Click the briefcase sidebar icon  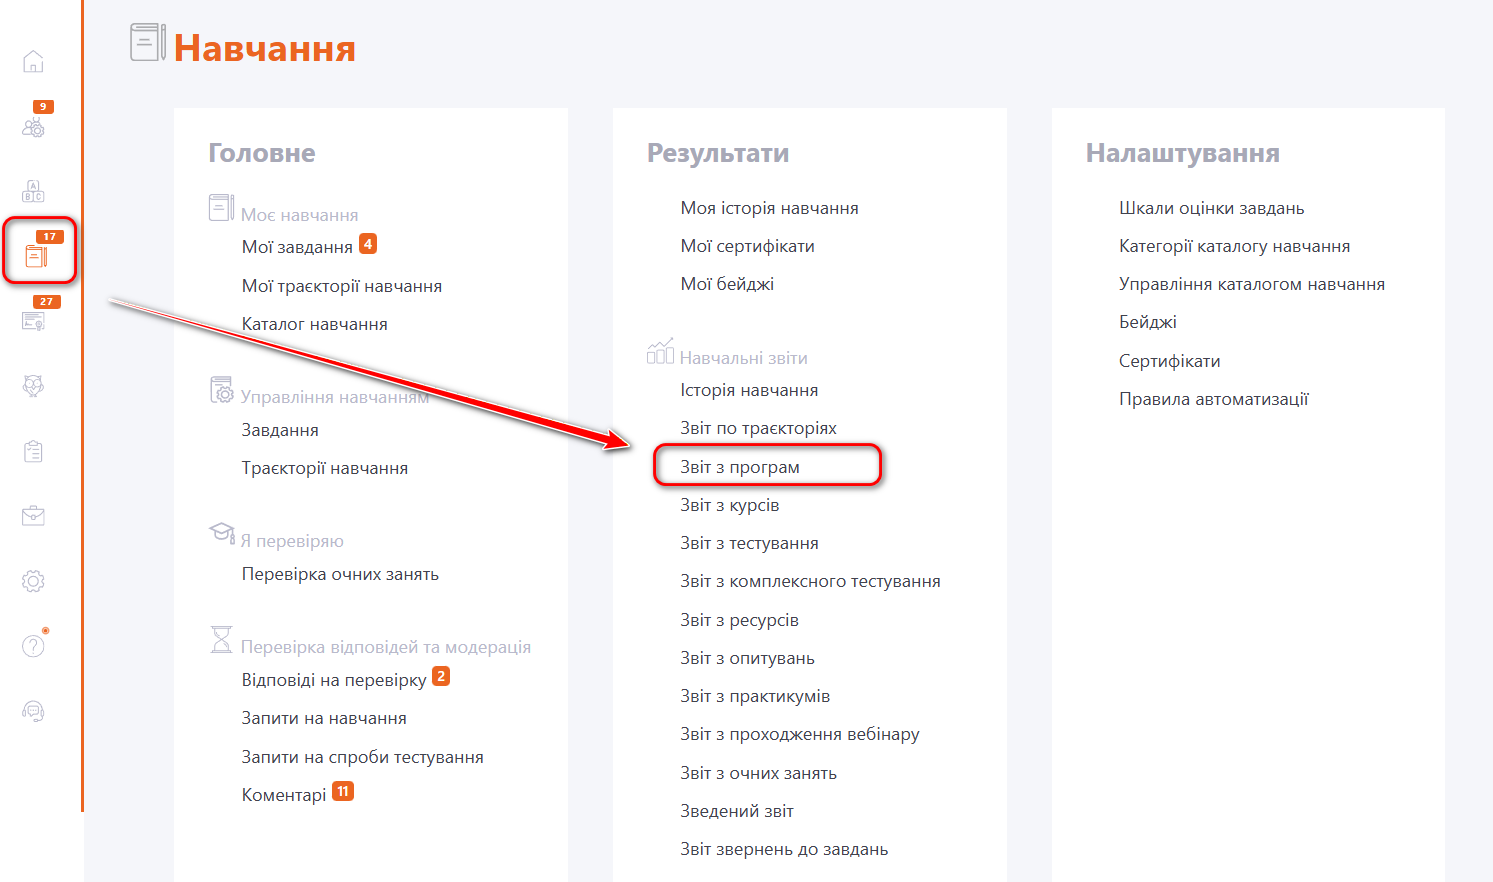click(33, 516)
